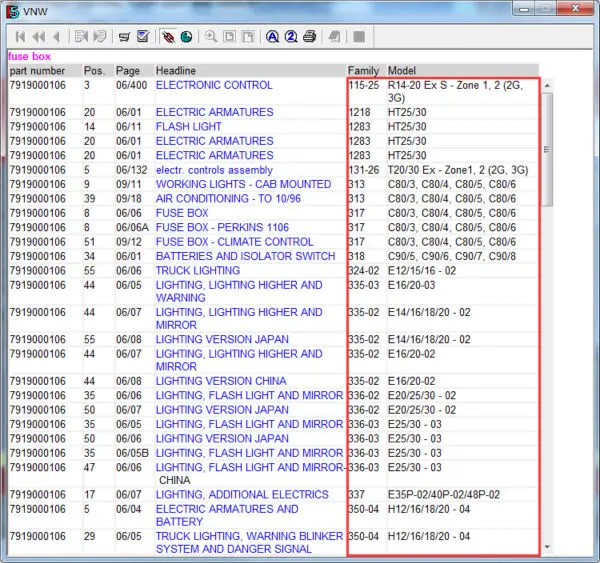Viewport: 600px width, 563px height.
Task: Toggle the red pin tool icon
Action: click(168, 37)
